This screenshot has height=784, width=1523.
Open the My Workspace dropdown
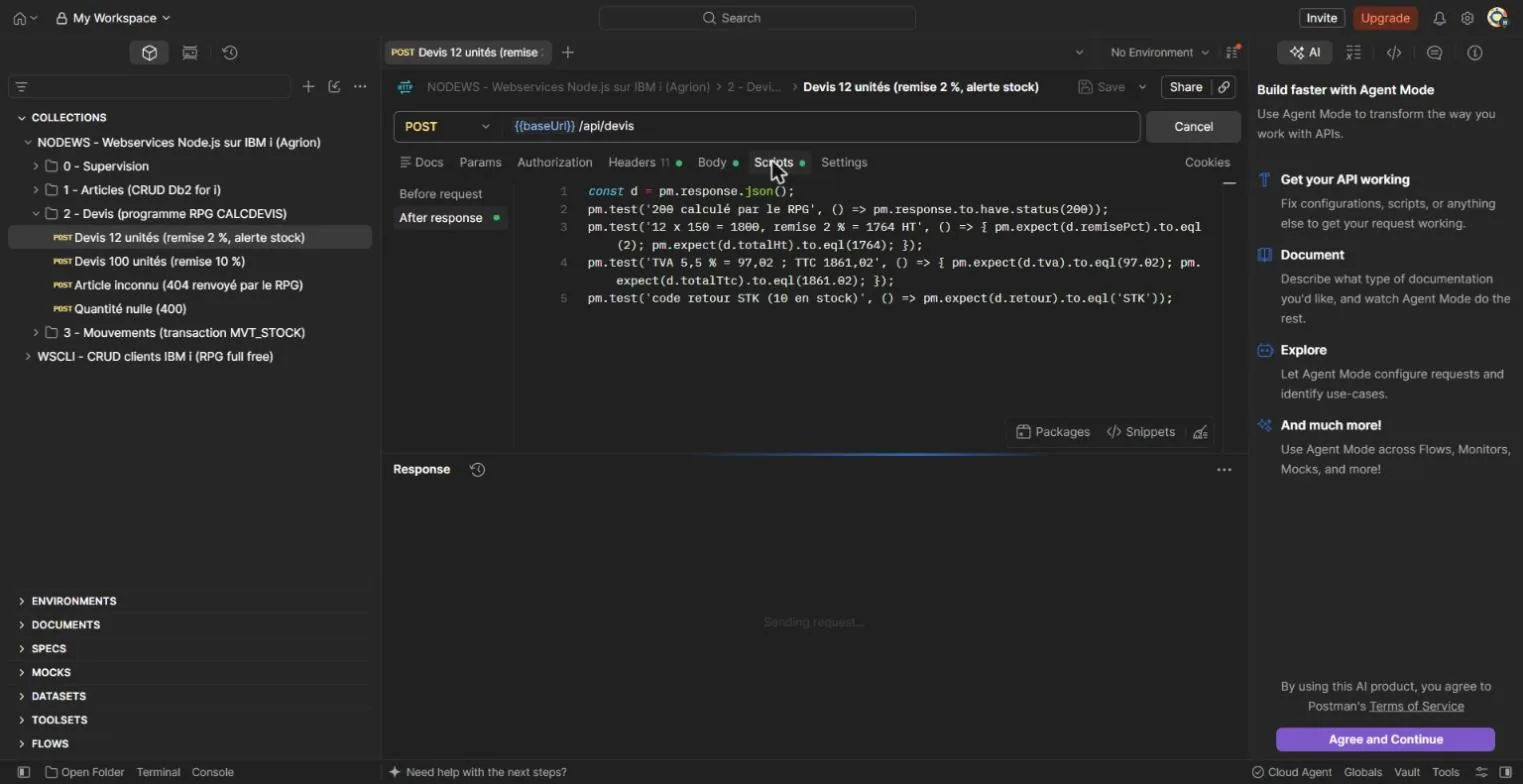point(113,18)
